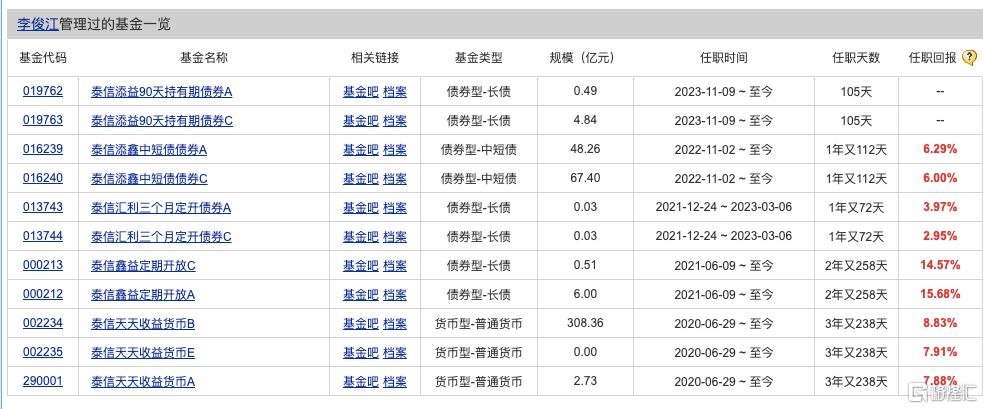Viewport: 983px width, 409px height.
Task: Click the 基金代码 column header
Action: 43,58
